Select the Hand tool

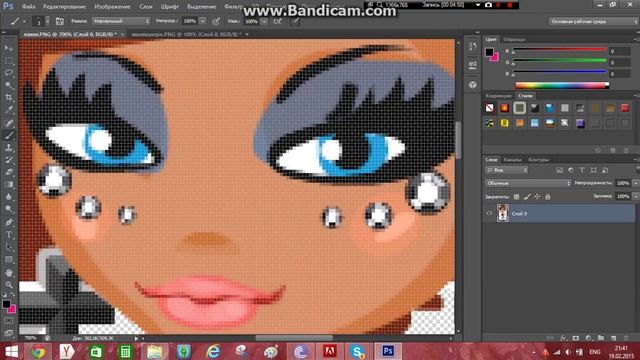click(x=9, y=273)
